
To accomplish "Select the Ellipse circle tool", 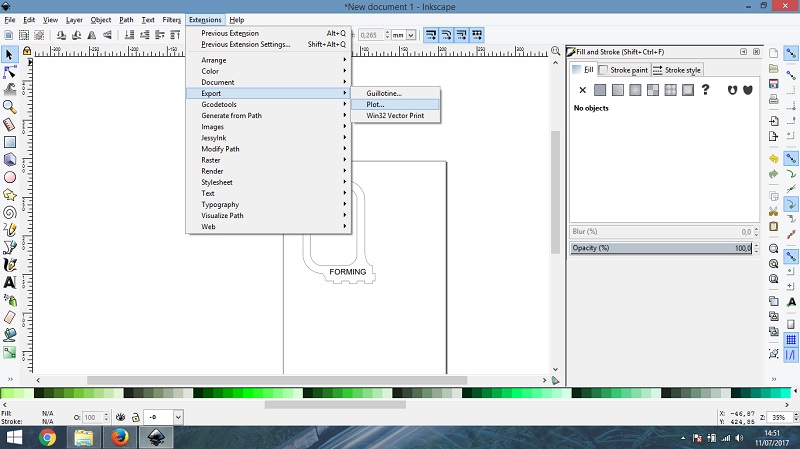I will coord(9,178).
